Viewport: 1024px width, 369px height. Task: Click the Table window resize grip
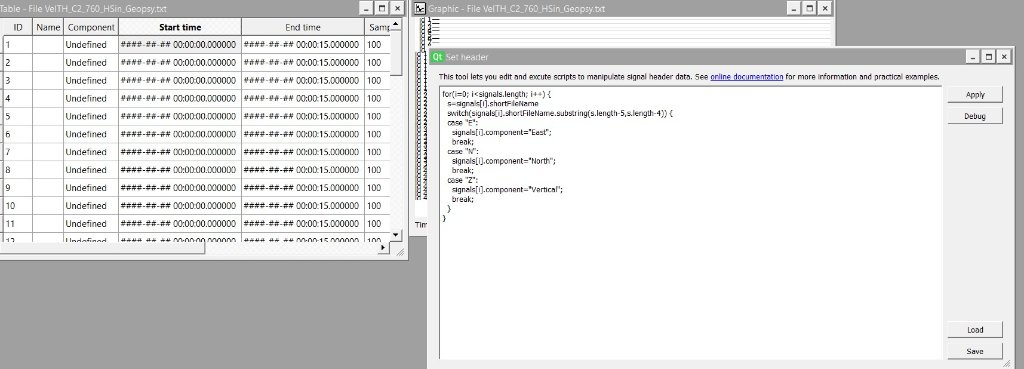click(400, 251)
